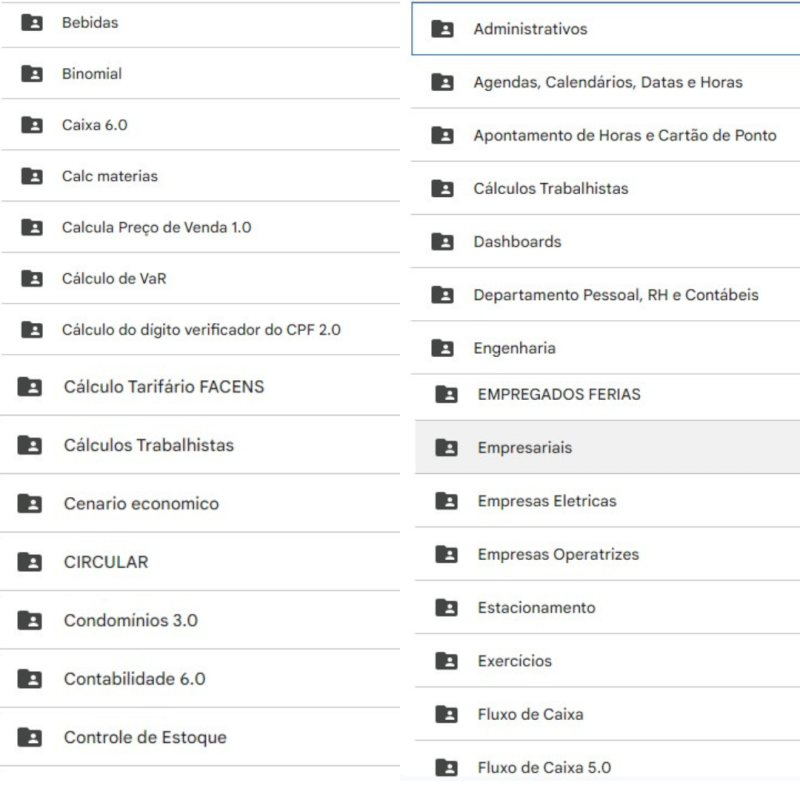Click the folder icon beside Engenharia
The image size is (800, 800).
442,348
